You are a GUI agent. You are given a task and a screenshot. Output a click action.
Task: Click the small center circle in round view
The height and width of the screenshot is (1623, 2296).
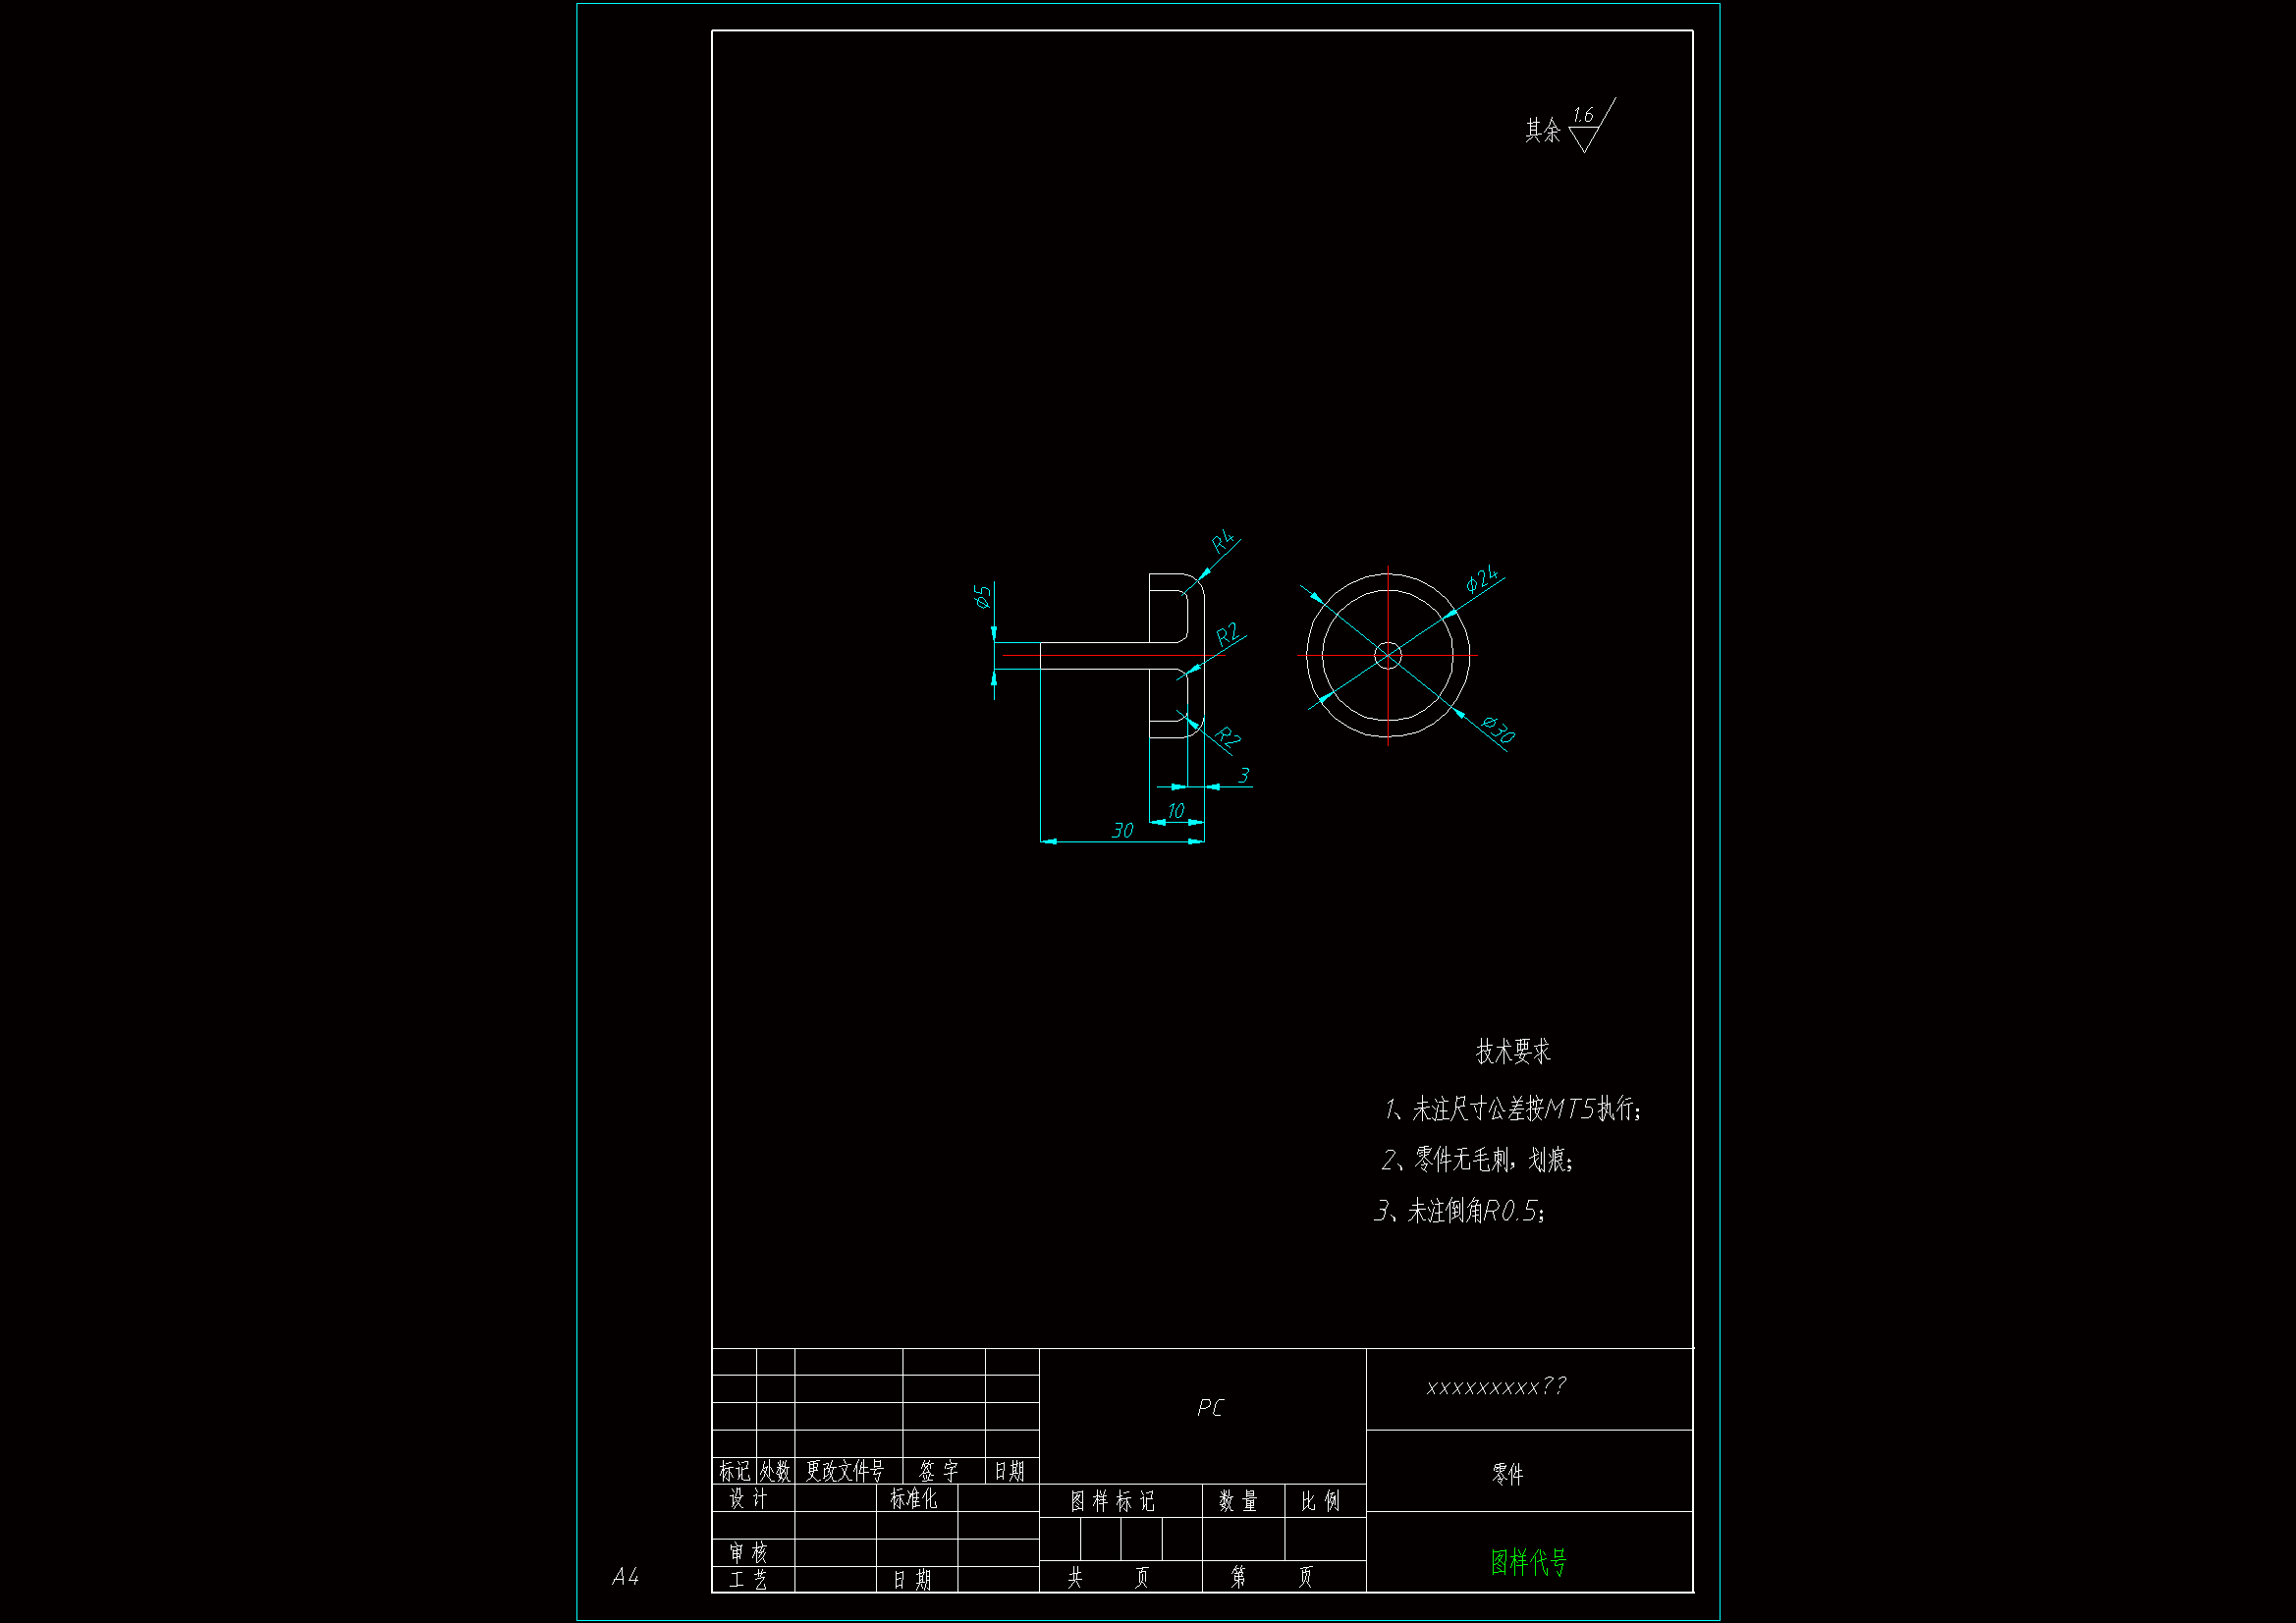[x=1388, y=656]
